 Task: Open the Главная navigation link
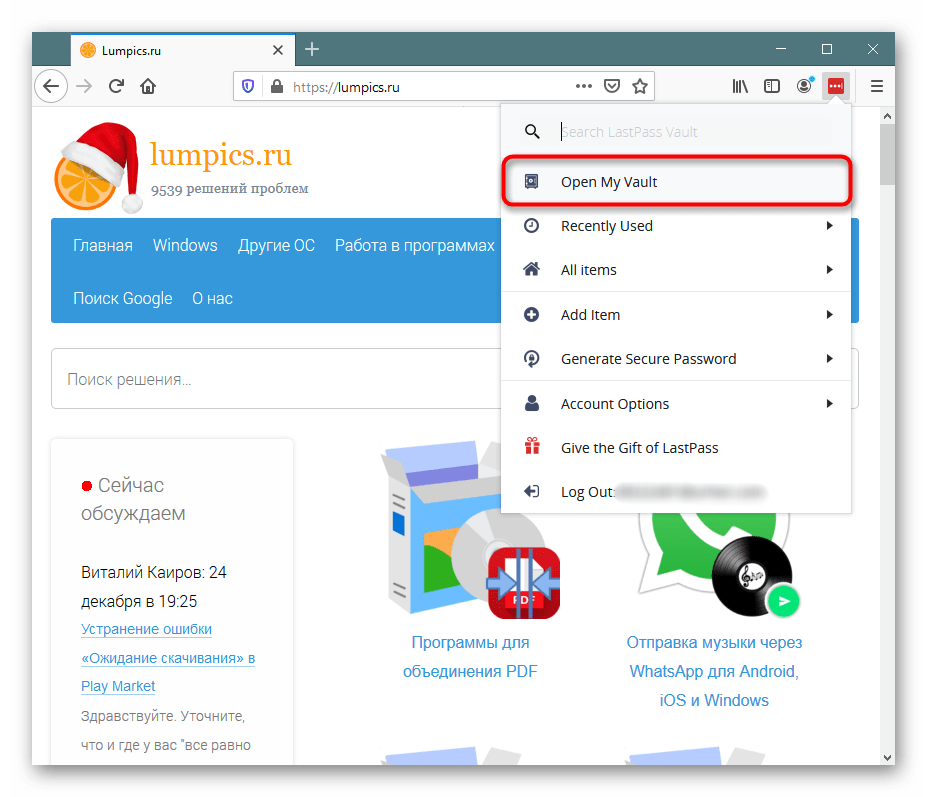click(103, 245)
